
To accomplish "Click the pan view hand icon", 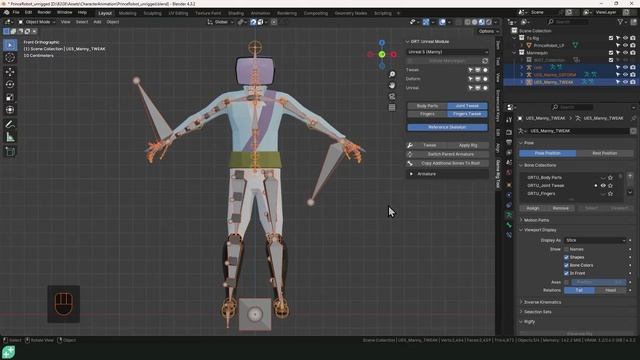I will pyautogui.click(x=392, y=85).
